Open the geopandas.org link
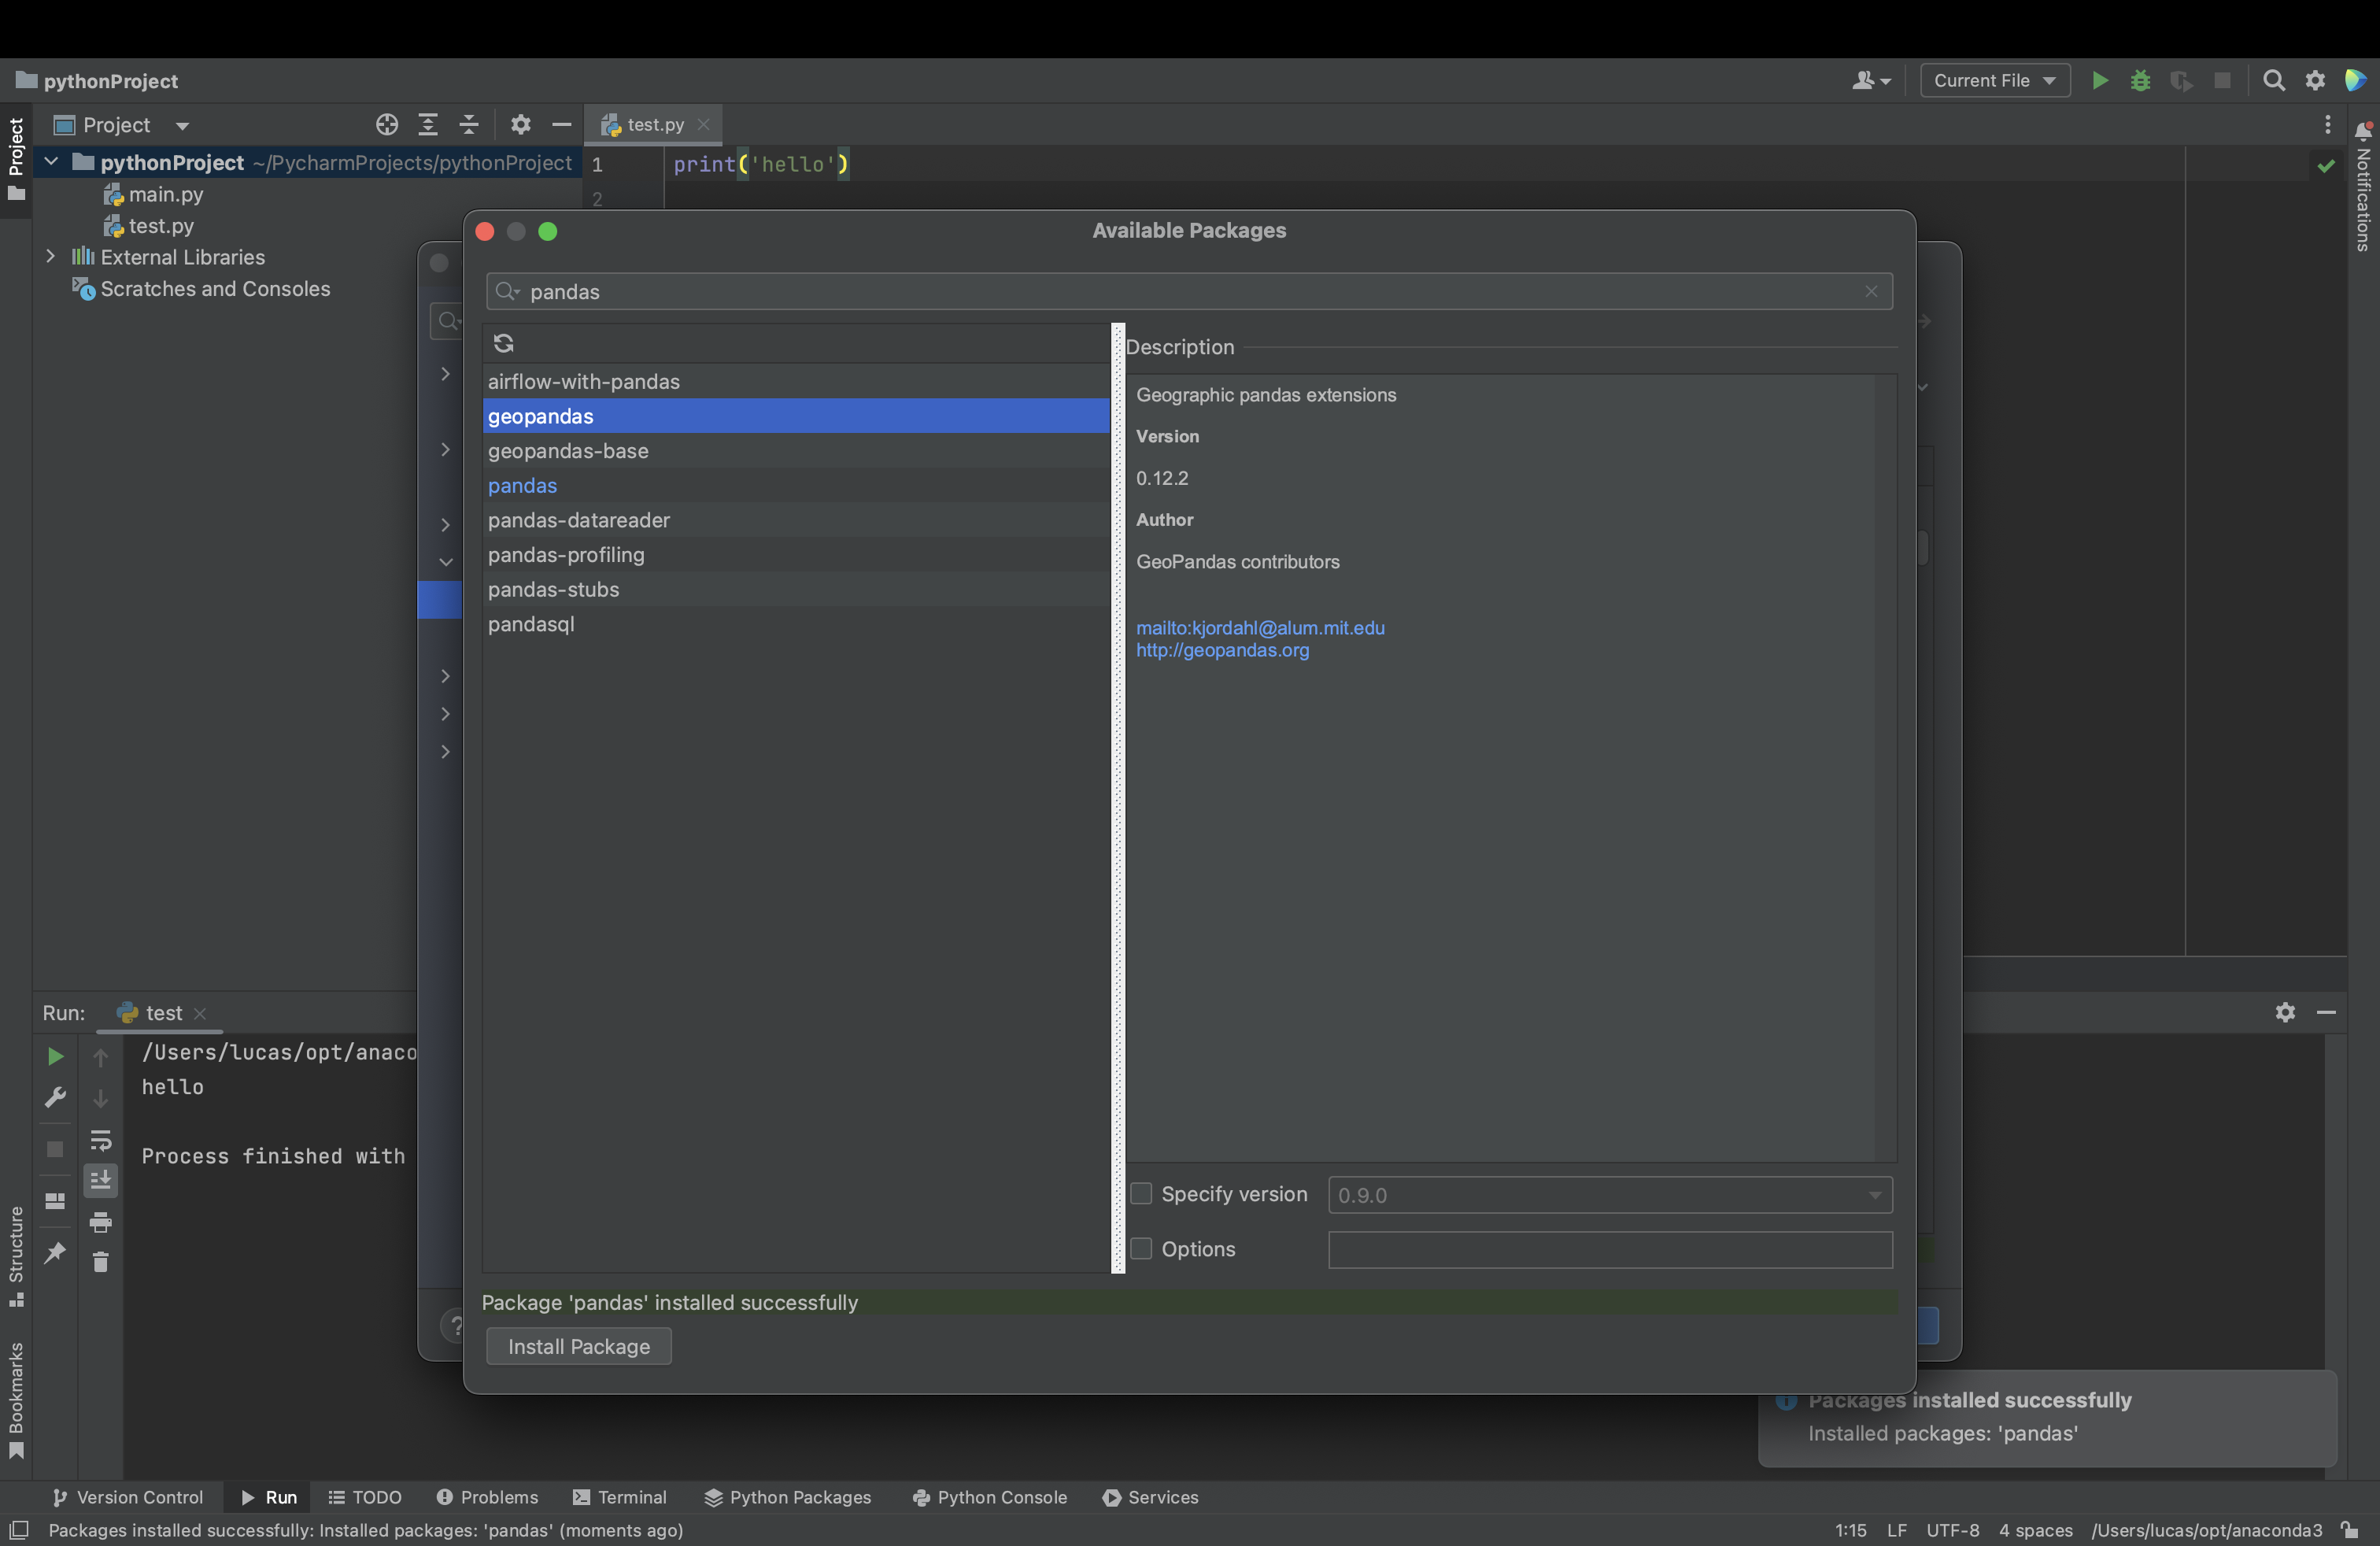The height and width of the screenshot is (1546, 2380). coord(1222,650)
